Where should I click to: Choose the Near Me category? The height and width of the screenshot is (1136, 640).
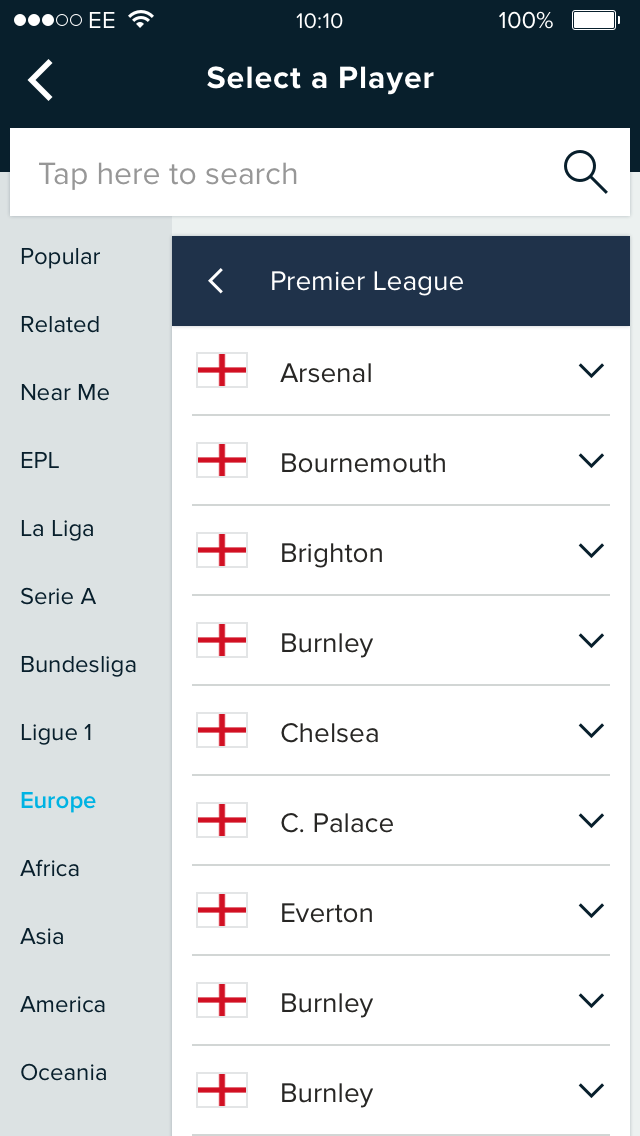[x=65, y=393]
